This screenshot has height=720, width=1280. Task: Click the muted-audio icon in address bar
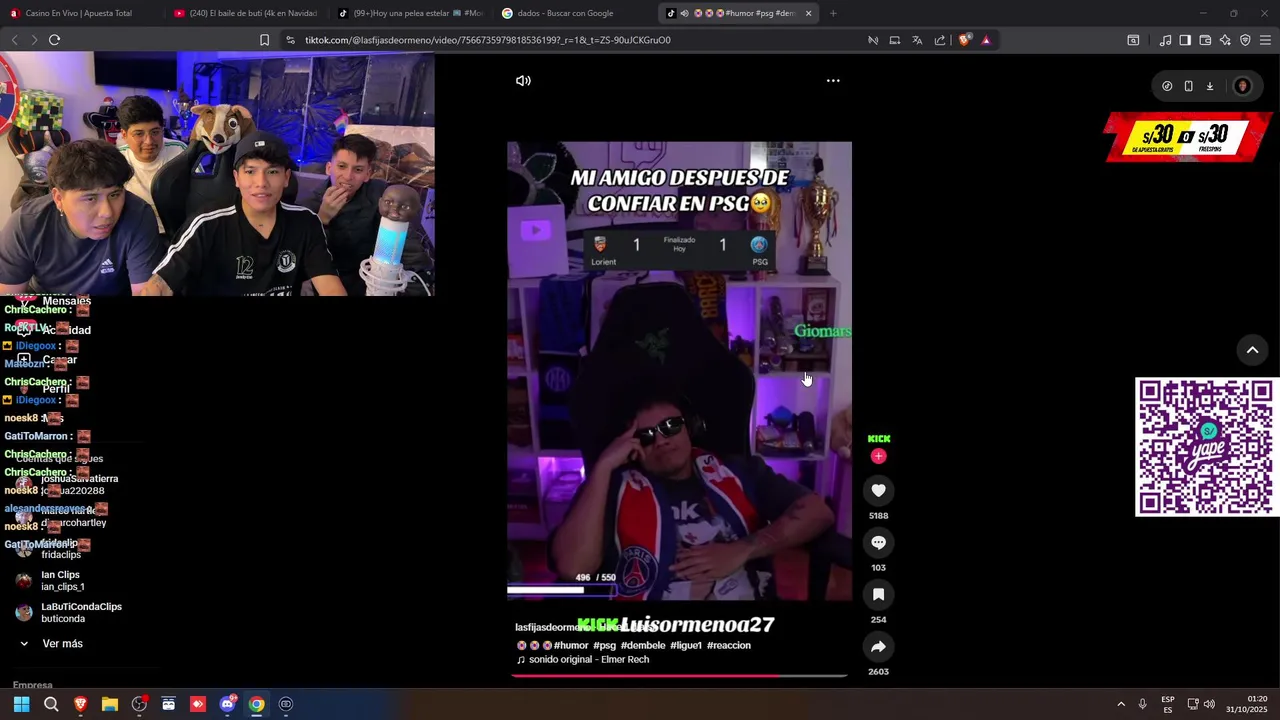pos(872,40)
